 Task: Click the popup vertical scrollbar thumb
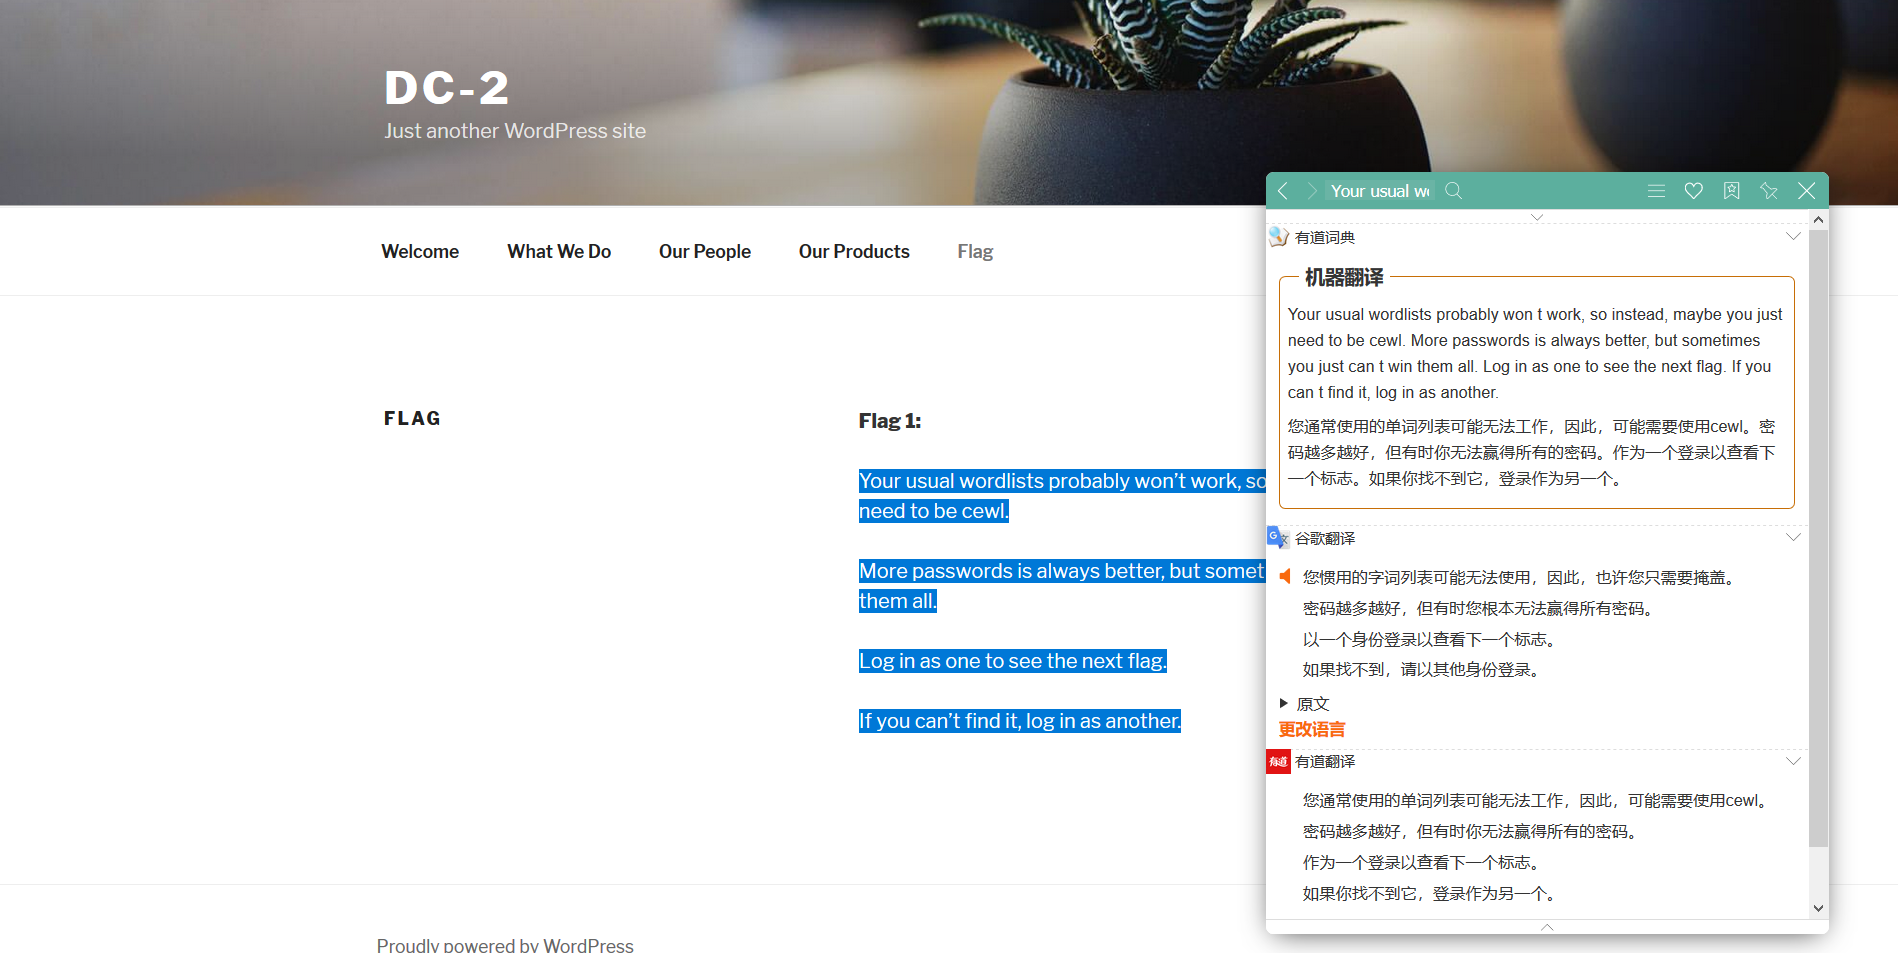1818,538
